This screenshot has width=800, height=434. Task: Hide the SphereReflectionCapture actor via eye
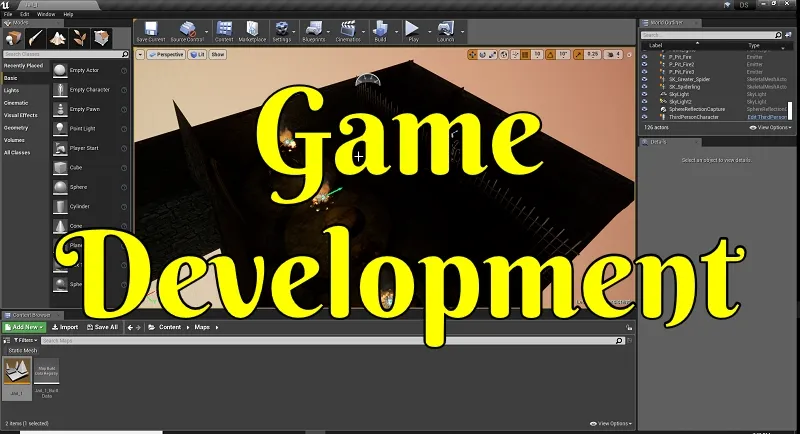(x=644, y=109)
